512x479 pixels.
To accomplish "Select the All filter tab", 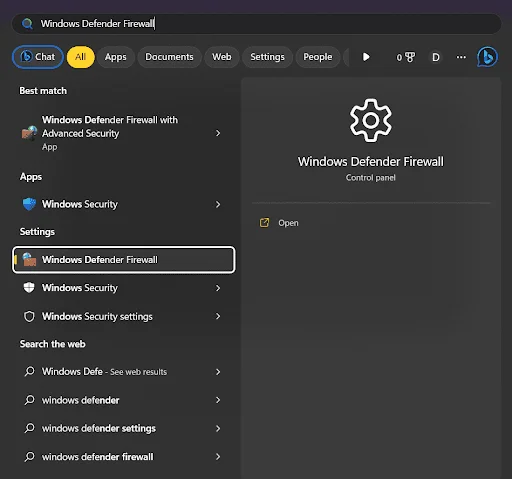I will [80, 57].
